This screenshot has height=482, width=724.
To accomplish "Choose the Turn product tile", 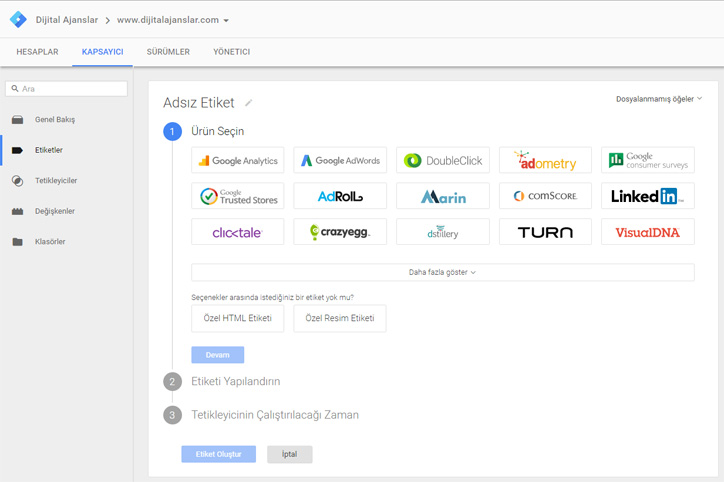I will click(545, 232).
